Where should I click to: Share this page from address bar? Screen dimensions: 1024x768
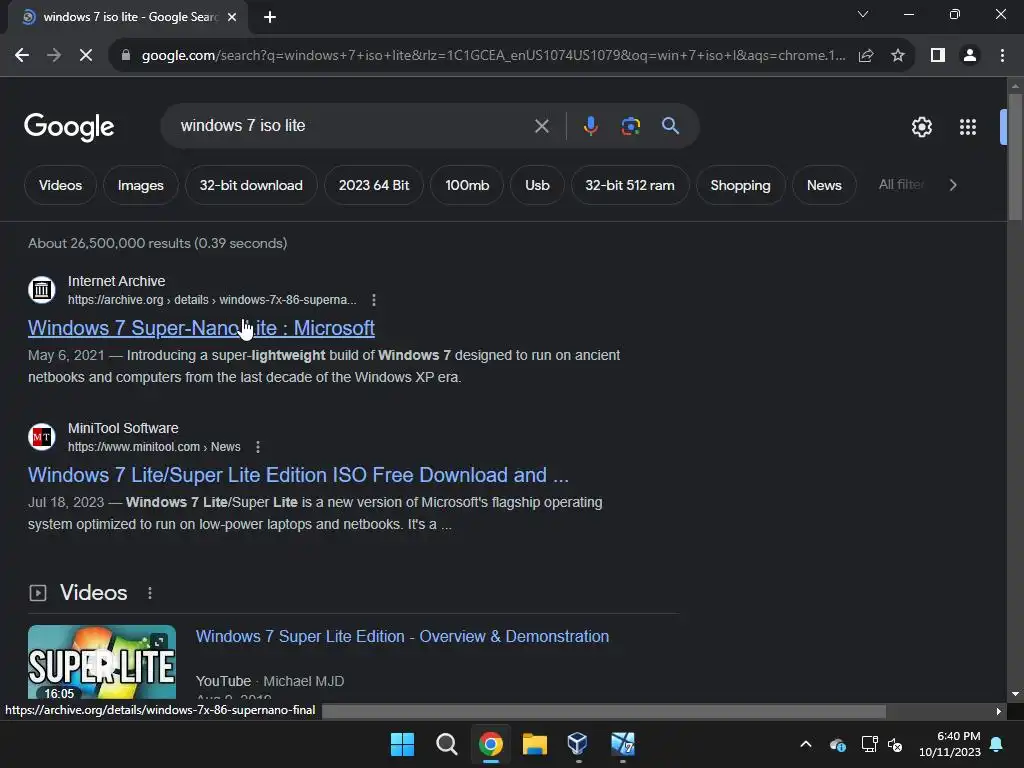pos(866,56)
